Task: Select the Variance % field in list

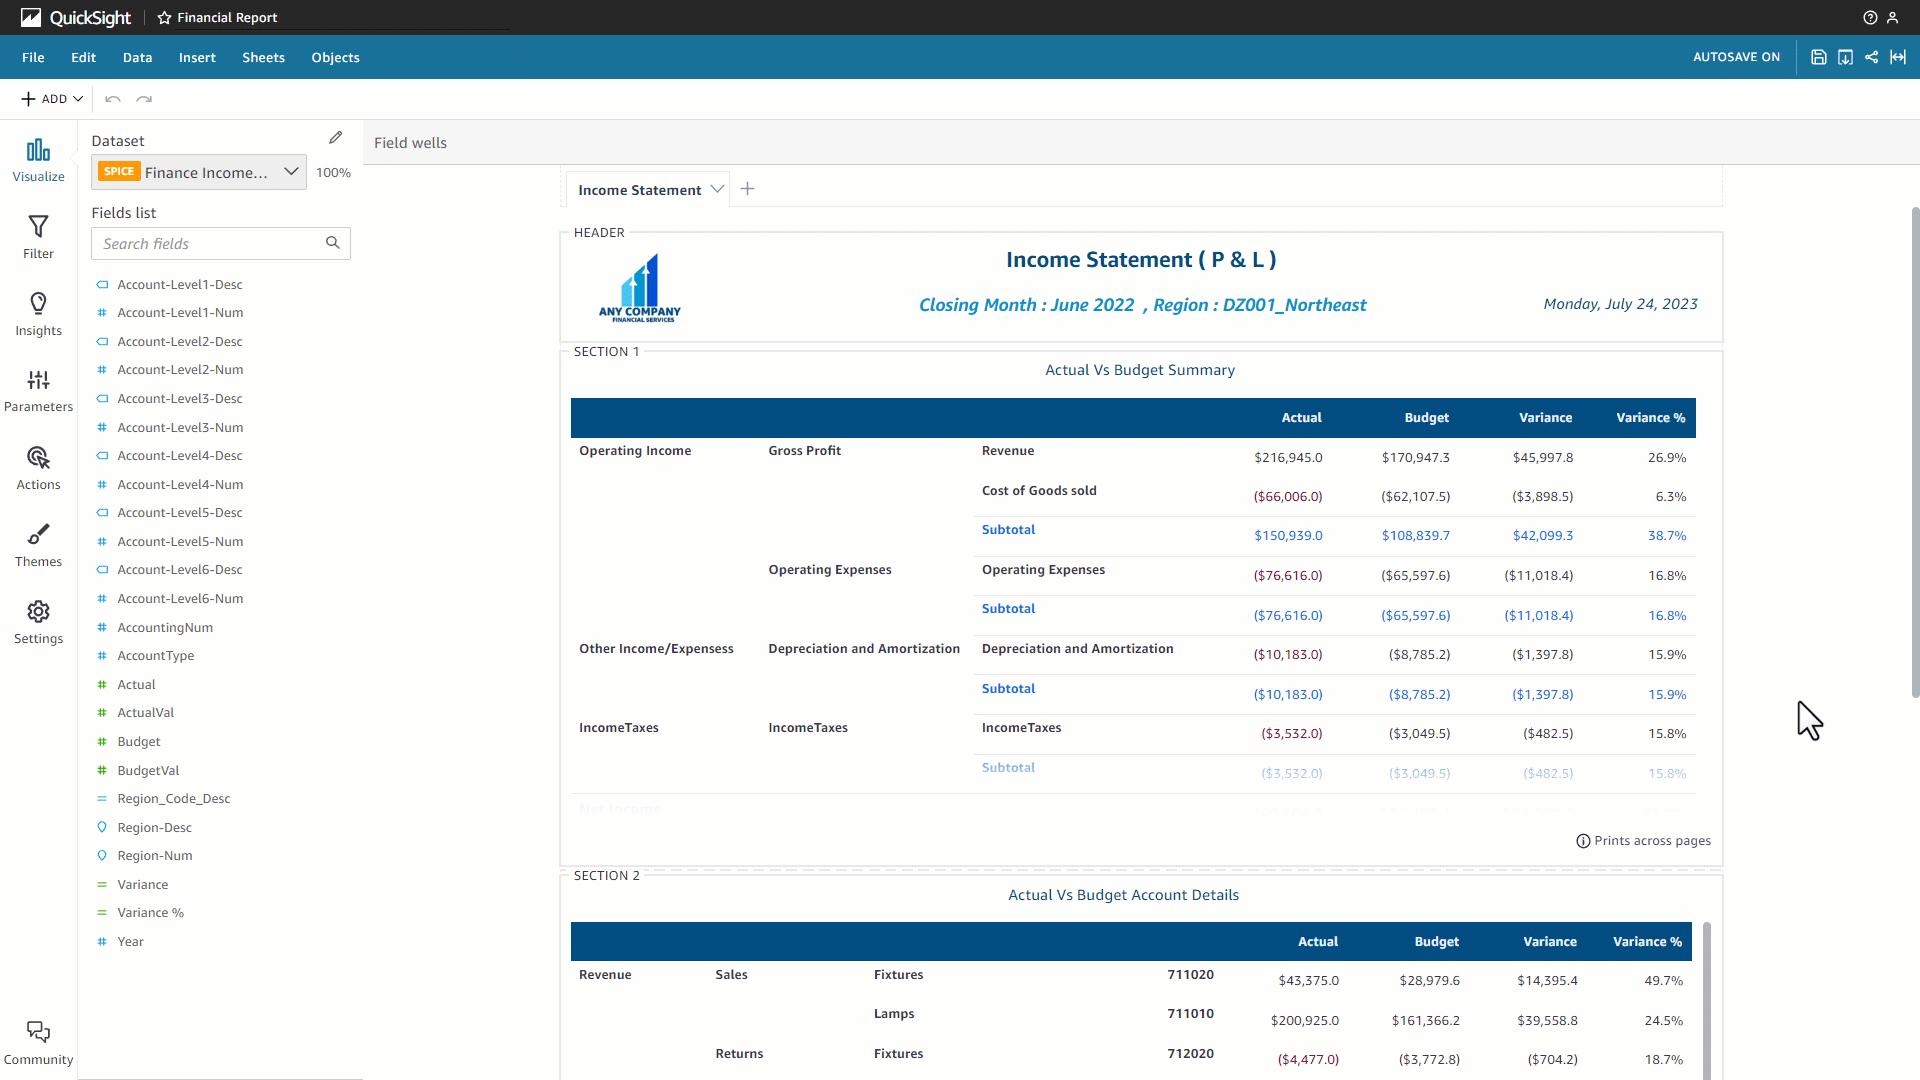Action: pyautogui.click(x=150, y=913)
